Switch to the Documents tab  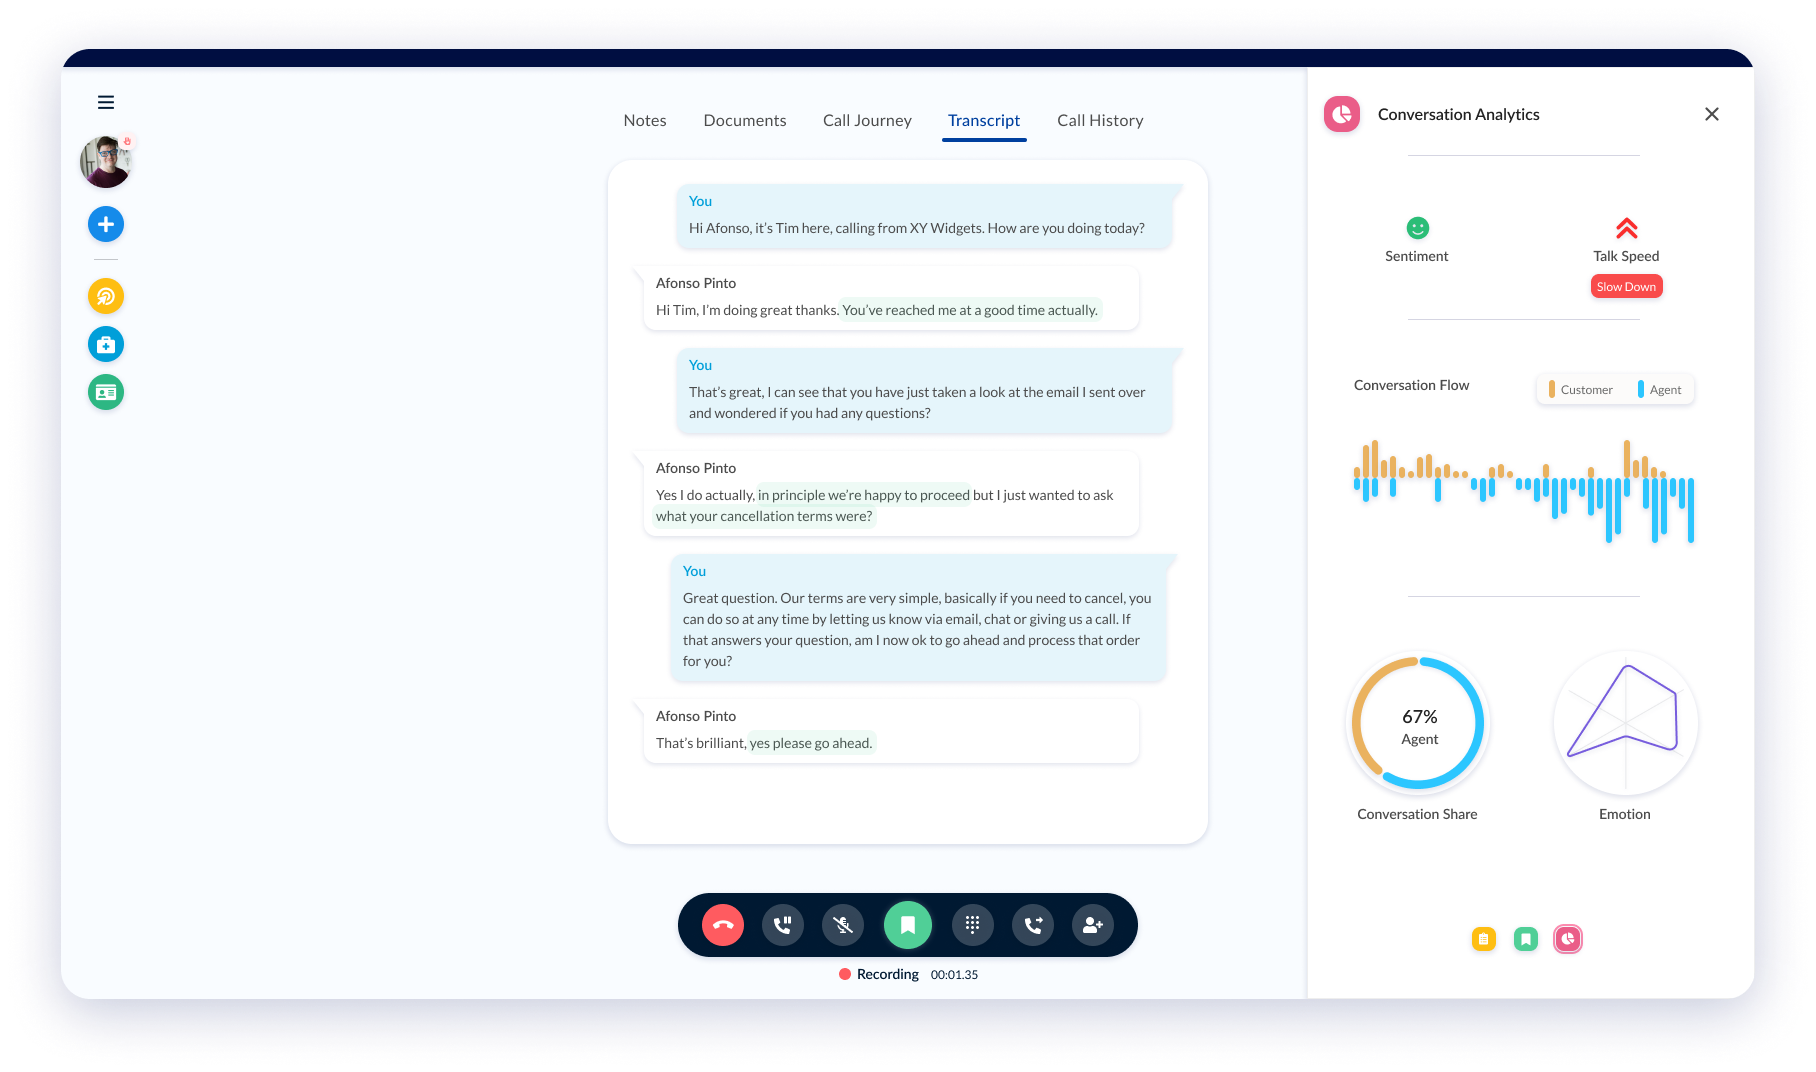click(745, 120)
